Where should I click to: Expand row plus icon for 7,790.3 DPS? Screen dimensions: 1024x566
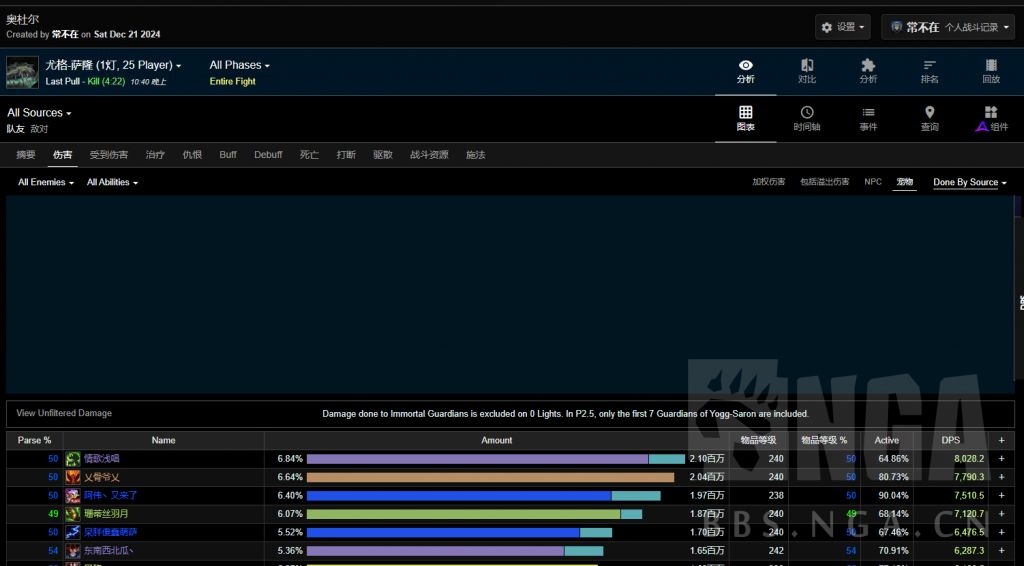1001,477
